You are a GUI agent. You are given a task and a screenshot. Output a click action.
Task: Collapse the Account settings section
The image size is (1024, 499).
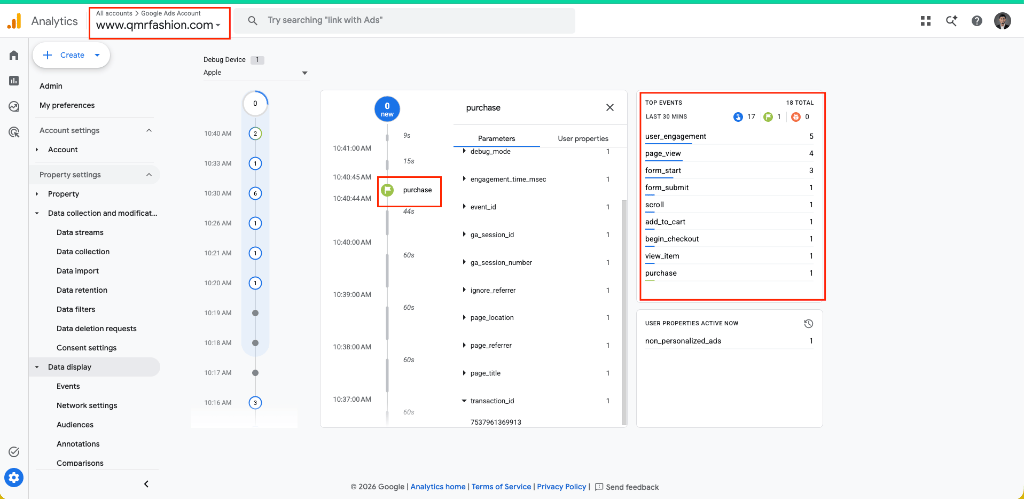149,131
